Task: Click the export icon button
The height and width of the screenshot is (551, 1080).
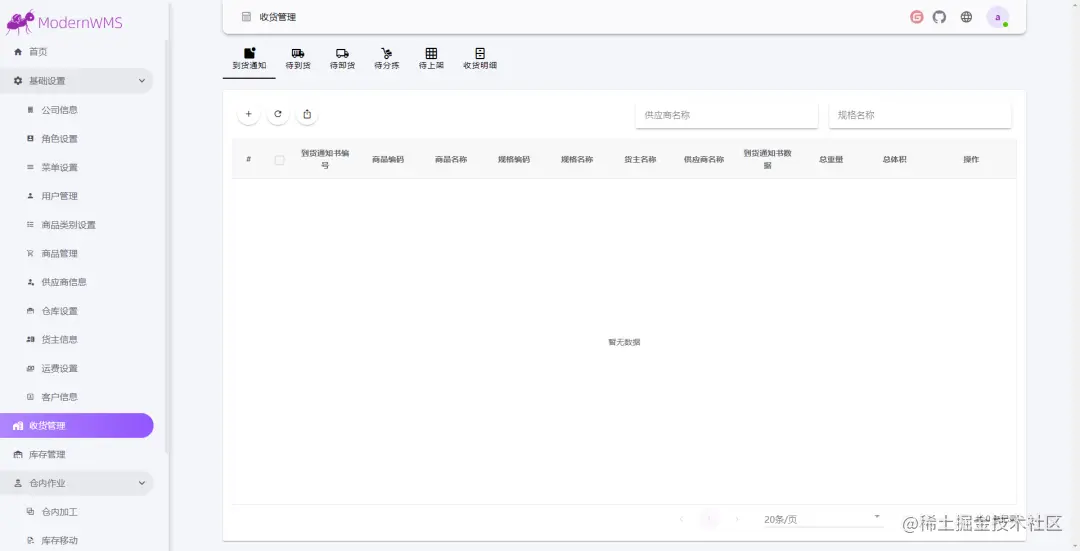Action: (307, 114)
